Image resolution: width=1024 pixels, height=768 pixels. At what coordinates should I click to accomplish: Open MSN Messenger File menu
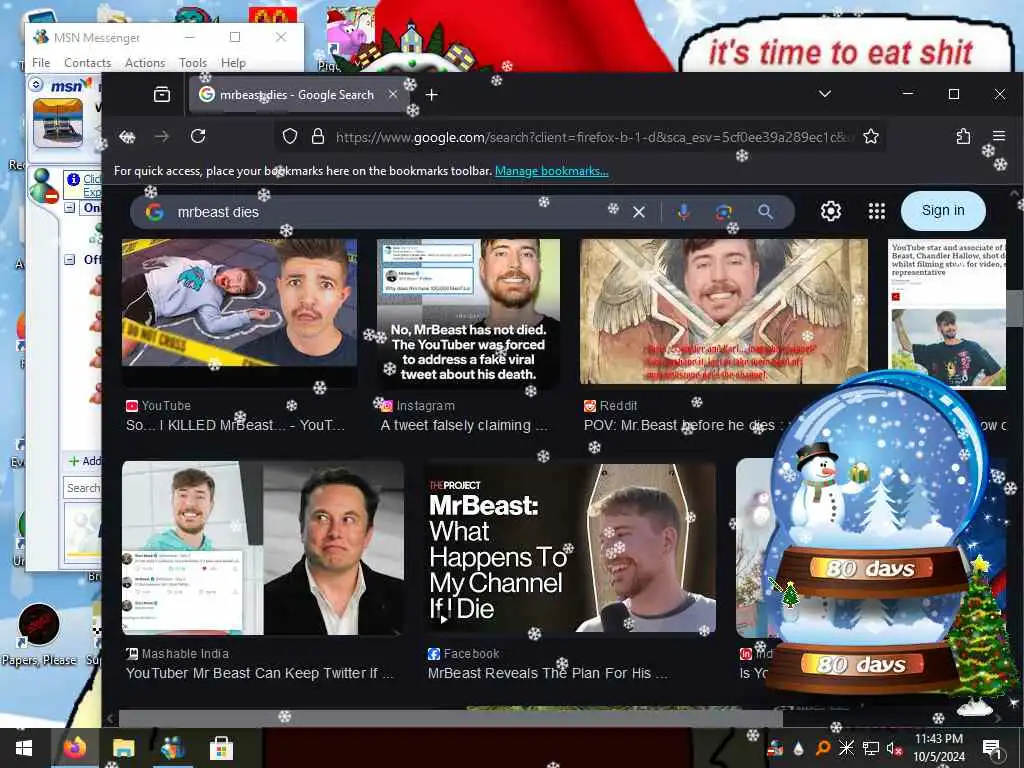pos(40,63)
